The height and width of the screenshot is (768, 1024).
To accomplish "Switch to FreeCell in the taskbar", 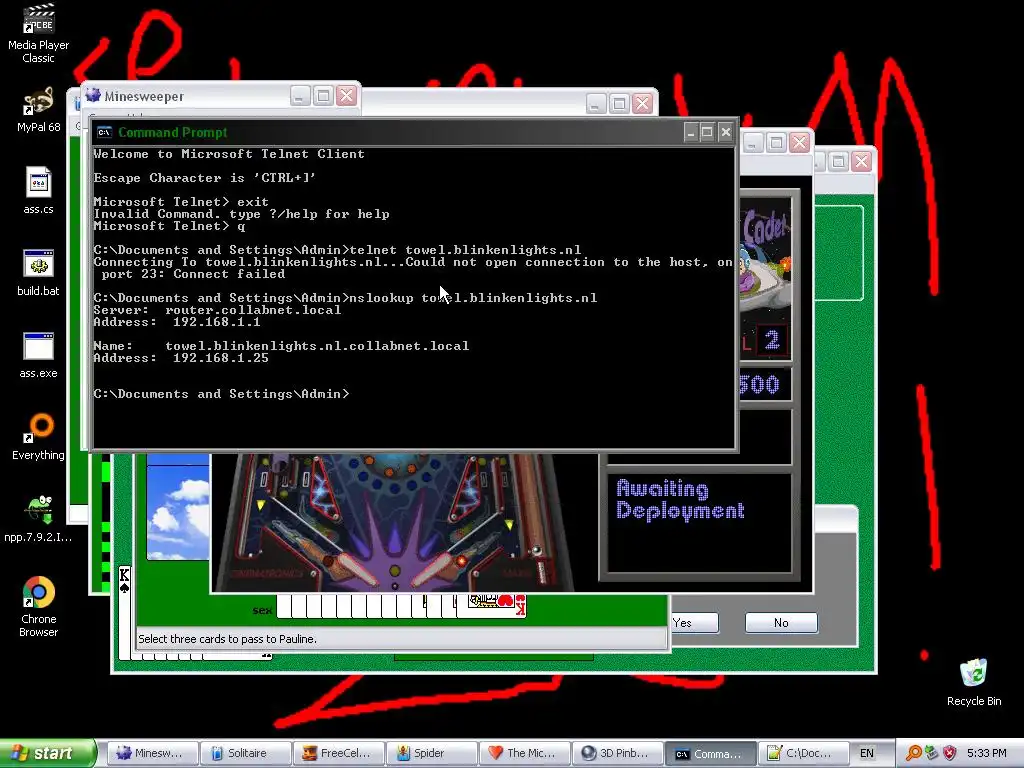I will coord(338,753).
